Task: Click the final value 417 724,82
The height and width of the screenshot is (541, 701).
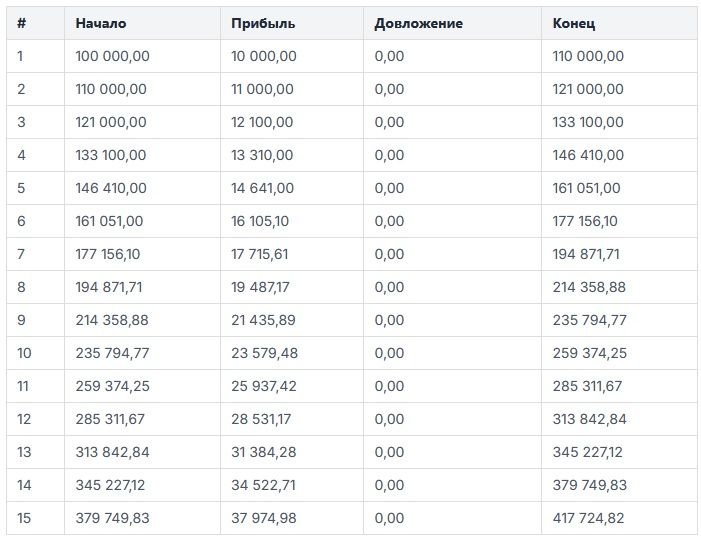Action: 588,518
